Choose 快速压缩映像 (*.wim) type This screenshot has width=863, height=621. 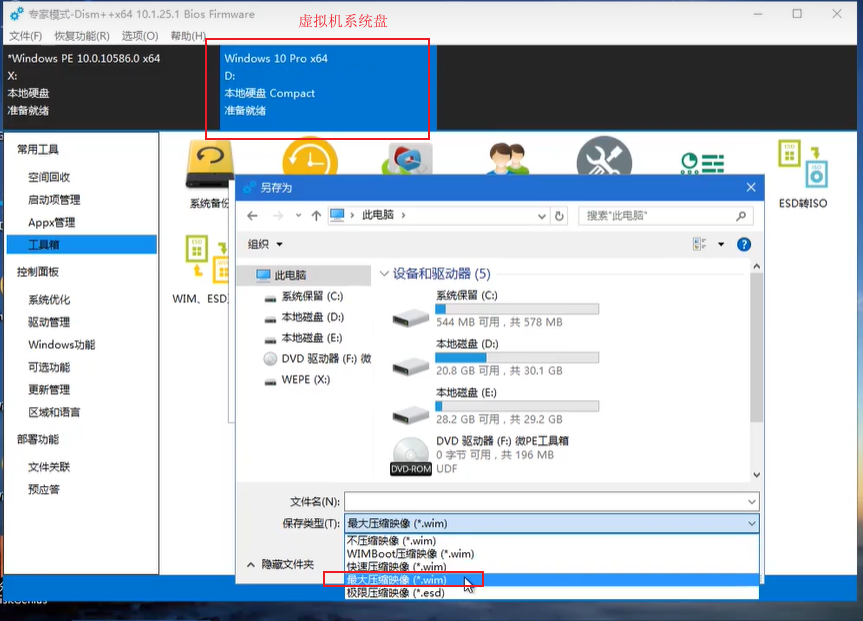click(x=551, y=567)
